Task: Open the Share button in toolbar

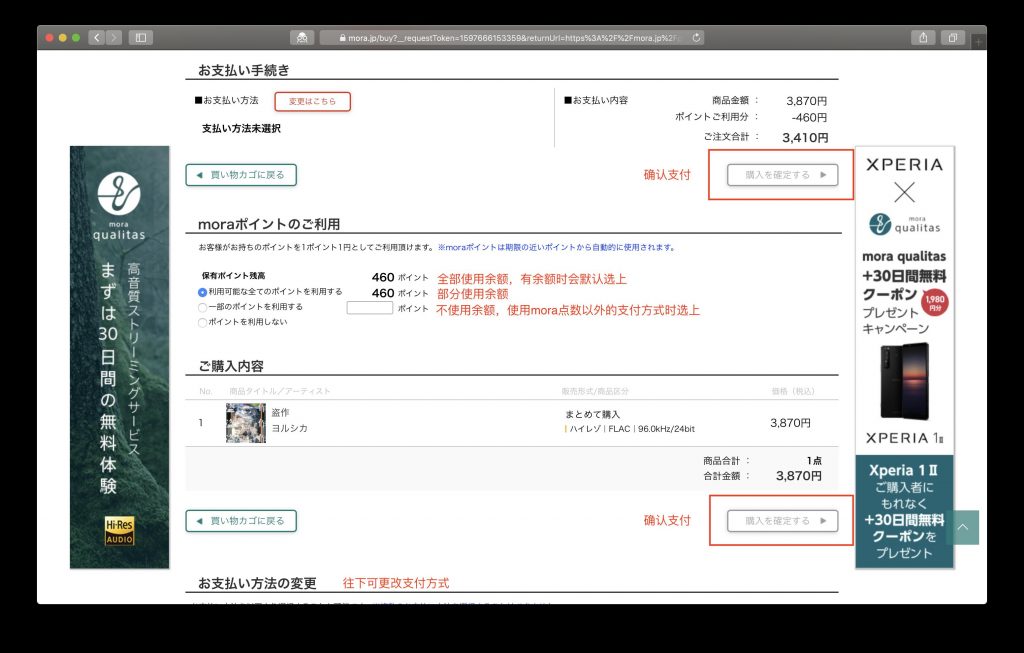Action: (923, 38)
